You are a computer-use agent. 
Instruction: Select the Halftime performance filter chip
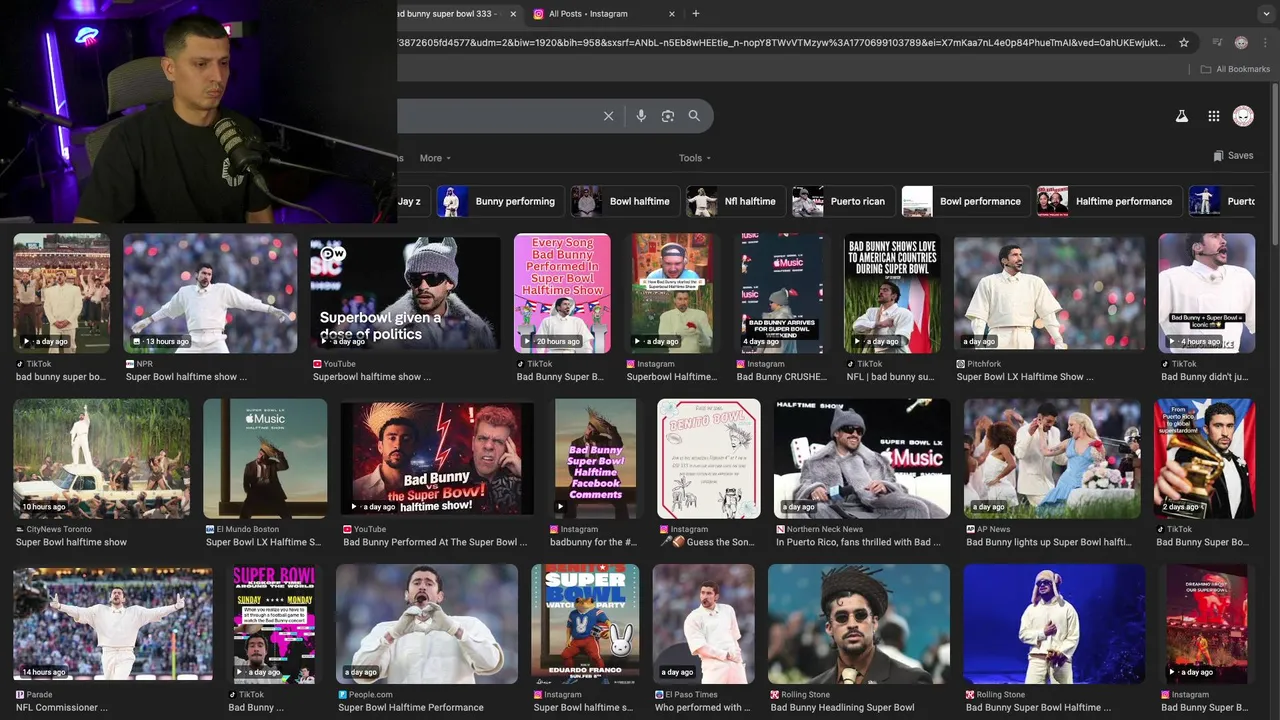click(x=1109, y=201)
